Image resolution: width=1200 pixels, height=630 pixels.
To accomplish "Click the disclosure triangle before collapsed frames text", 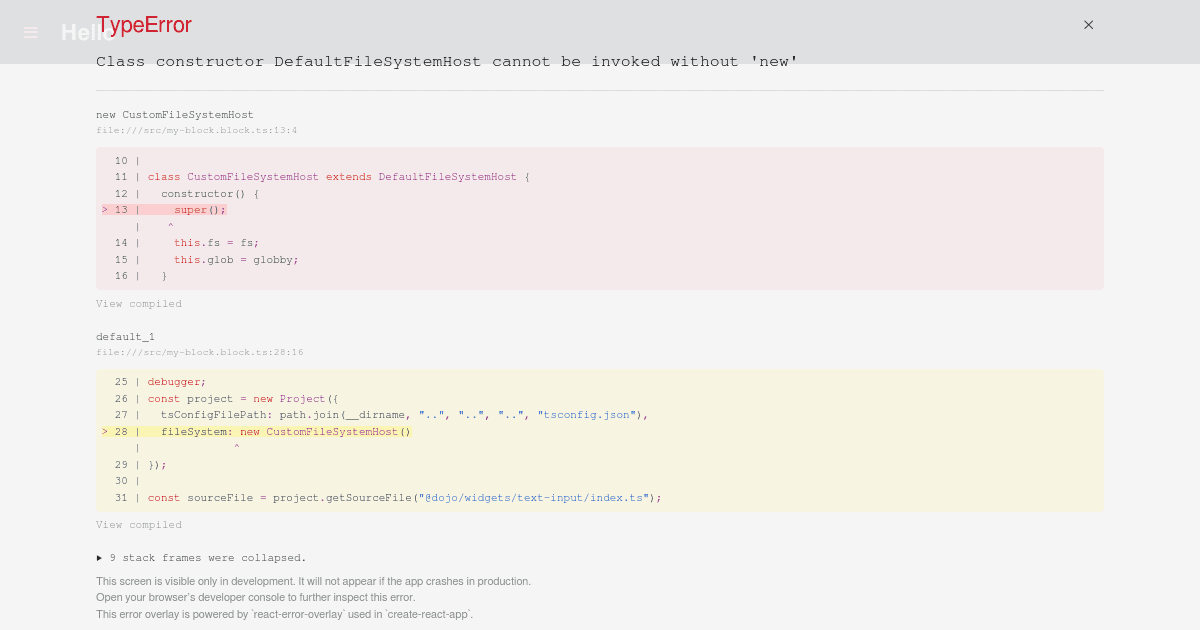I will pos(99,557).
